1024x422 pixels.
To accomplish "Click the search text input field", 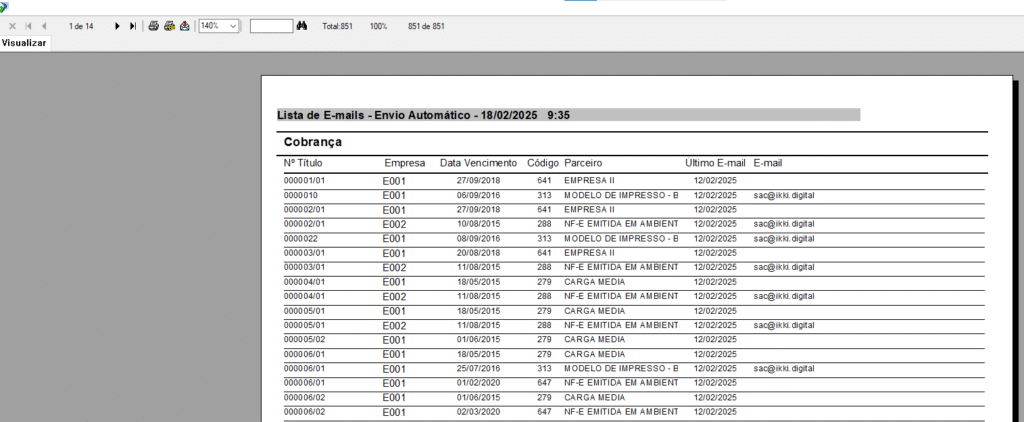I will [x=271, y=26].
